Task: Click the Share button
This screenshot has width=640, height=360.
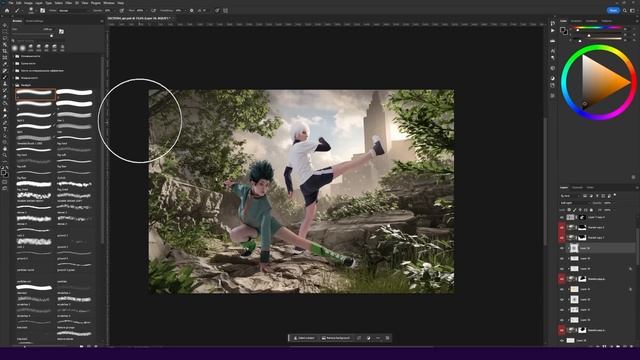Action: [613, 11]
